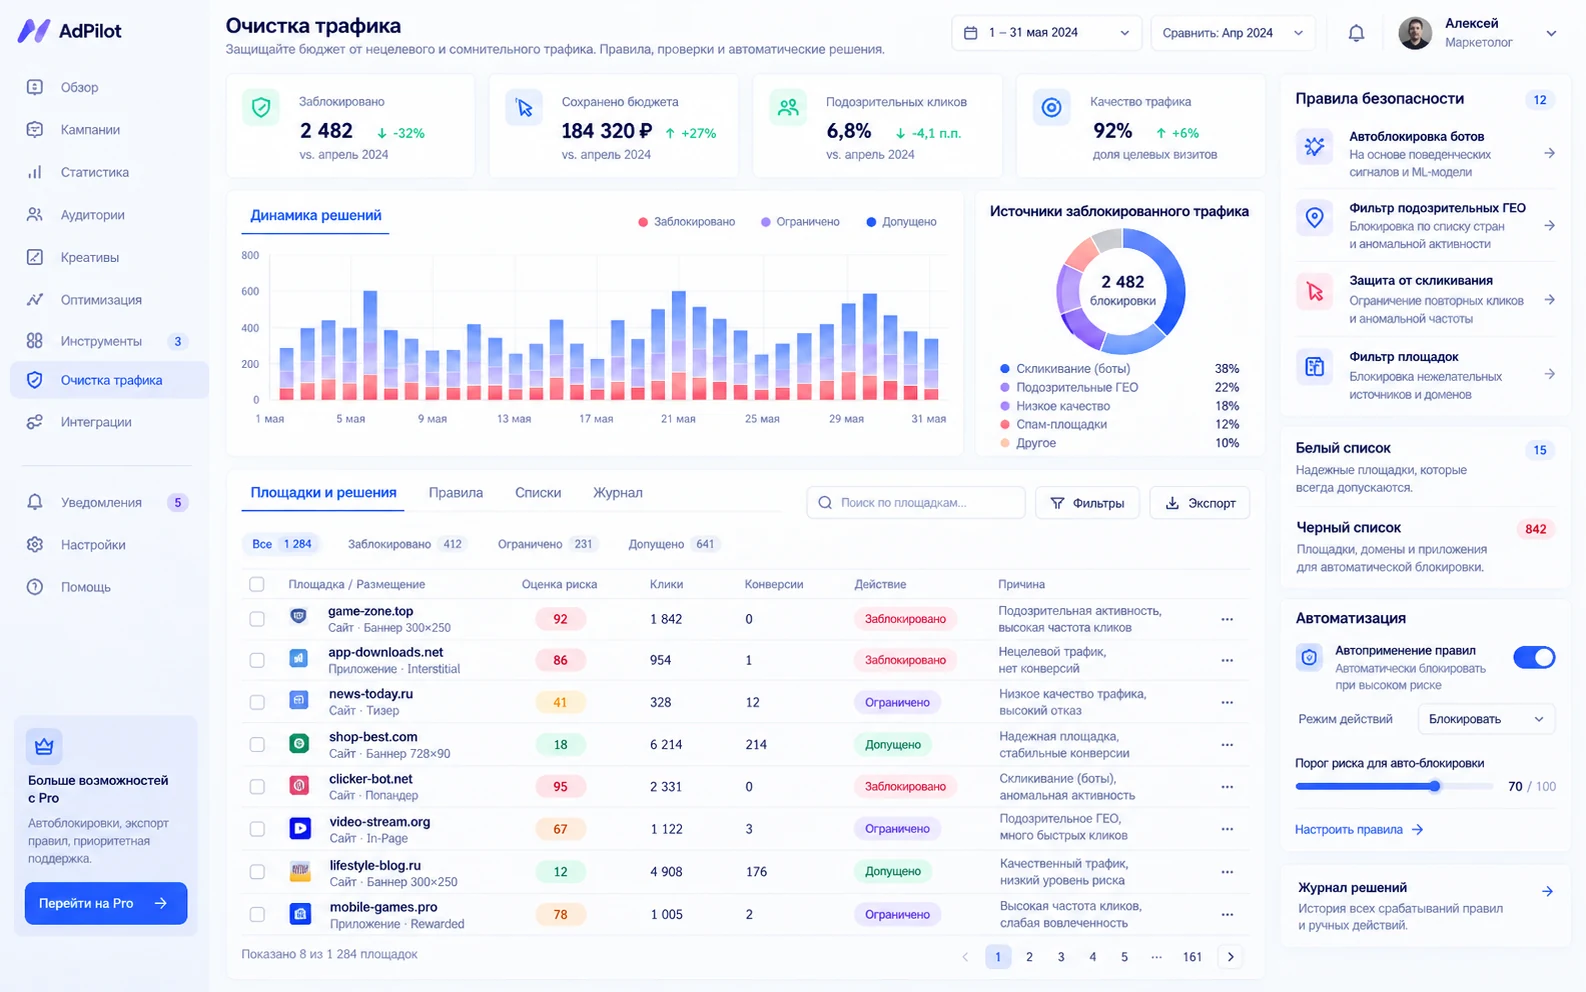Click the Креативы sidebar icon

[x=35, y=257]
